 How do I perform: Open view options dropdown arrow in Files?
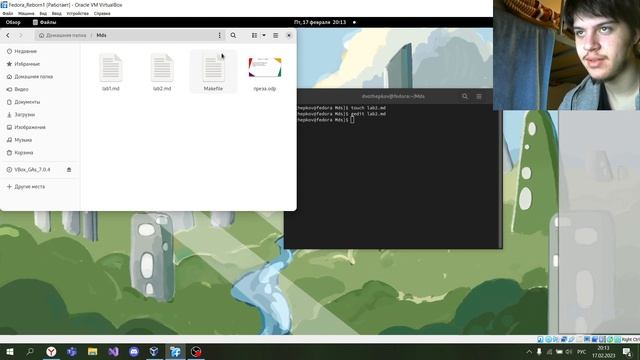pos(264,36)
